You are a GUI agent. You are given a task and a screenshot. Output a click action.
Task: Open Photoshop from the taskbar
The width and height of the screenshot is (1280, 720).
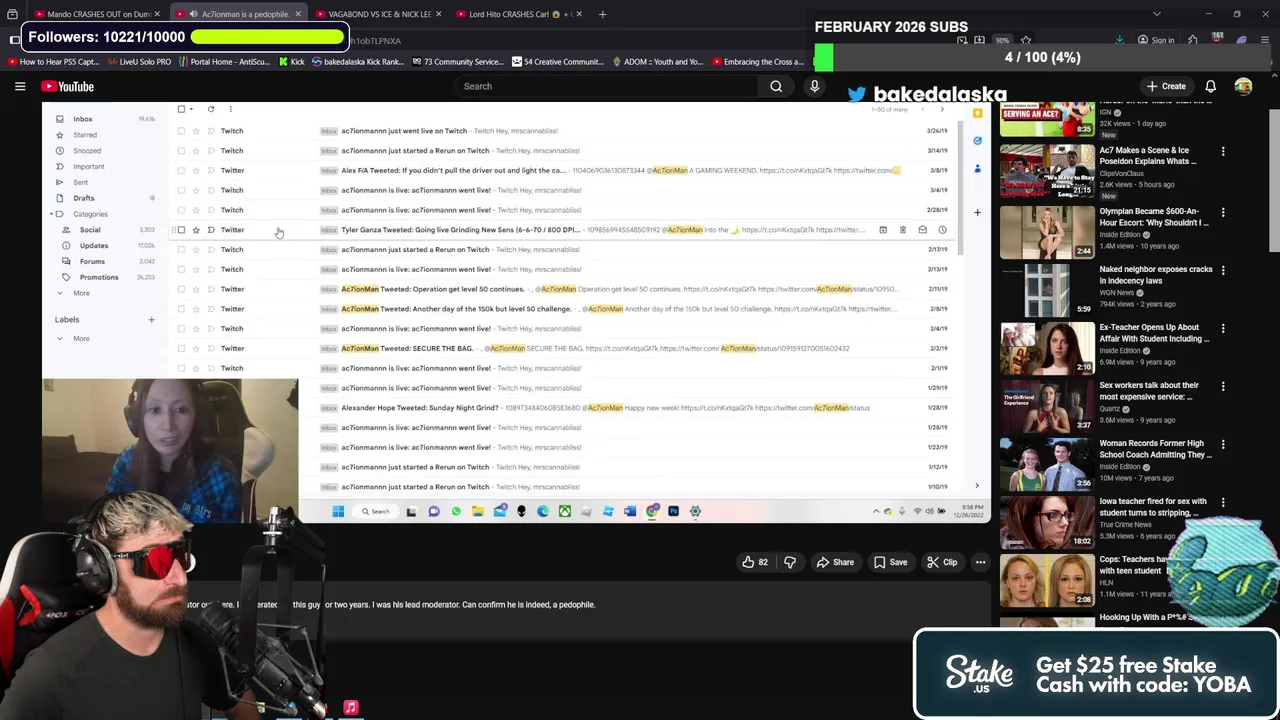[x=673, y=511]
